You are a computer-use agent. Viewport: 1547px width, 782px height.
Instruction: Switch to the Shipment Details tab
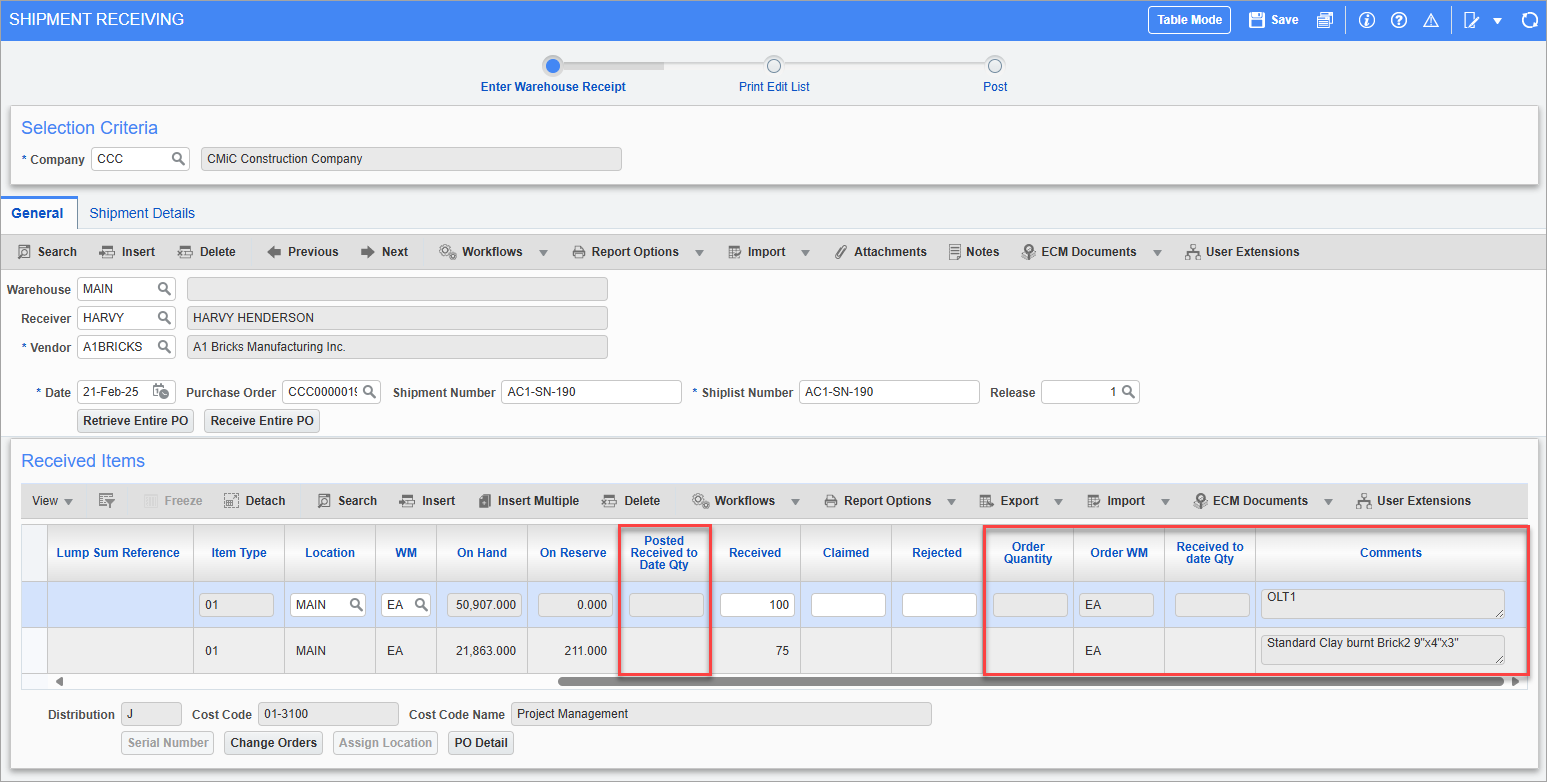142,213
